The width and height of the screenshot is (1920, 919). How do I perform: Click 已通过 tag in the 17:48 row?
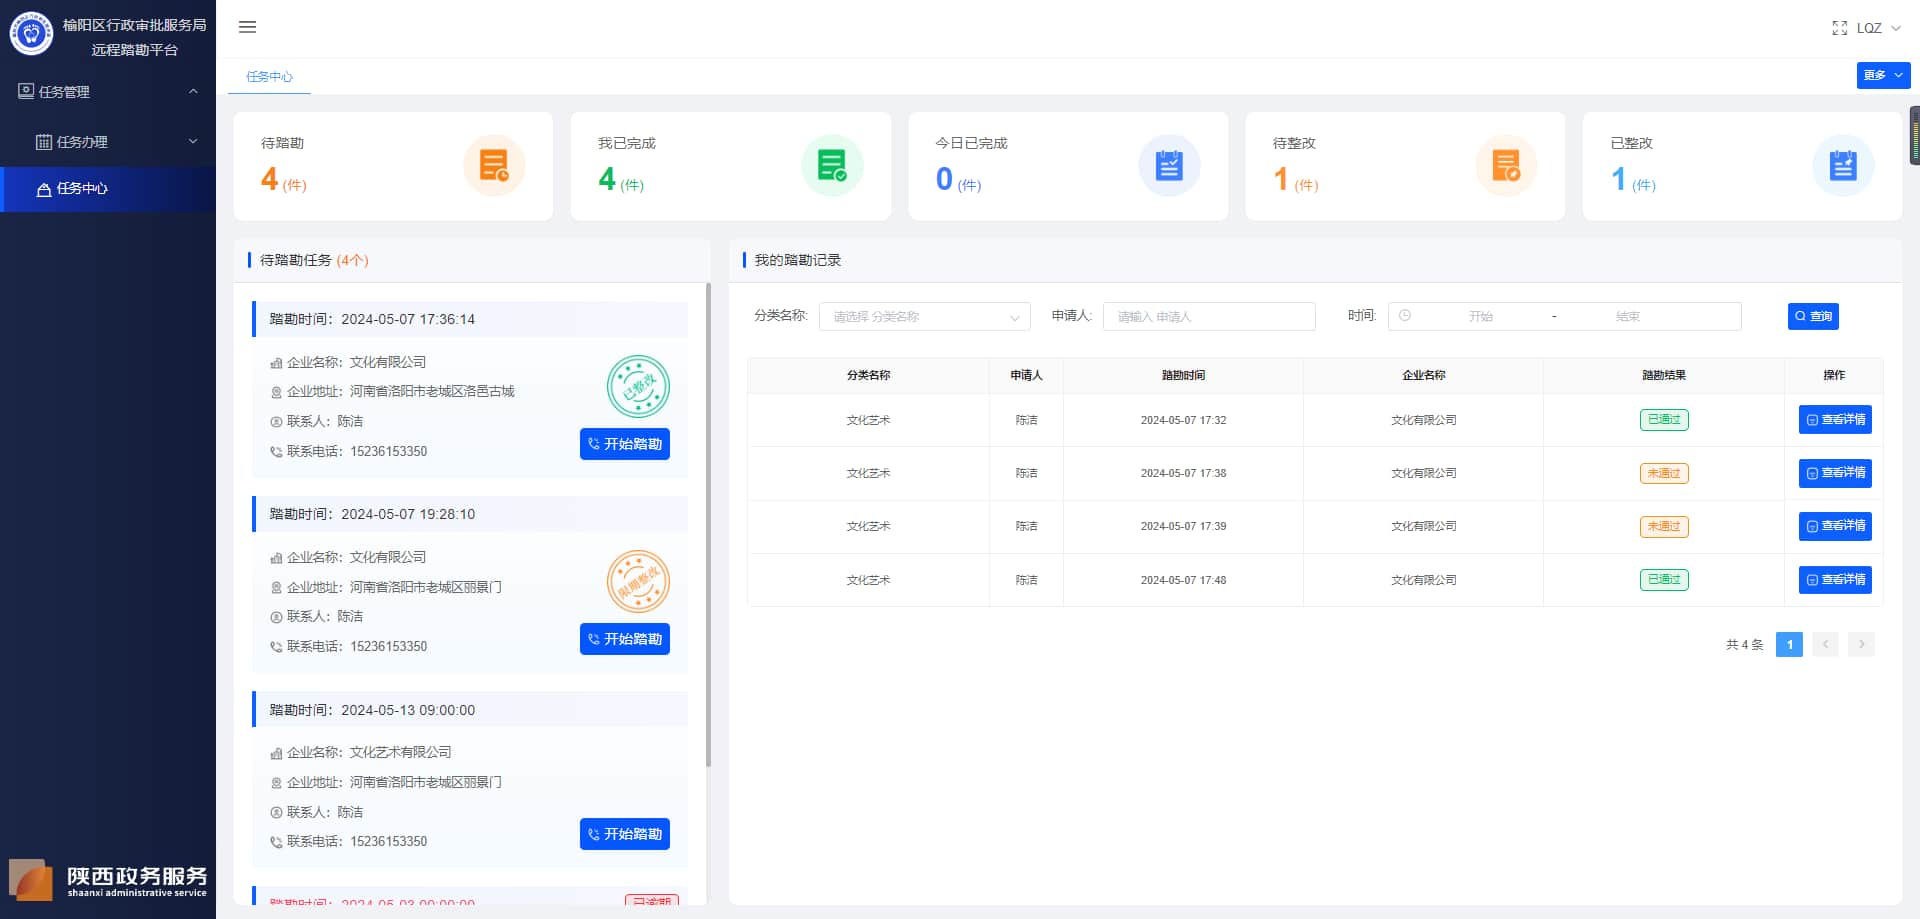click(1664, 580)
